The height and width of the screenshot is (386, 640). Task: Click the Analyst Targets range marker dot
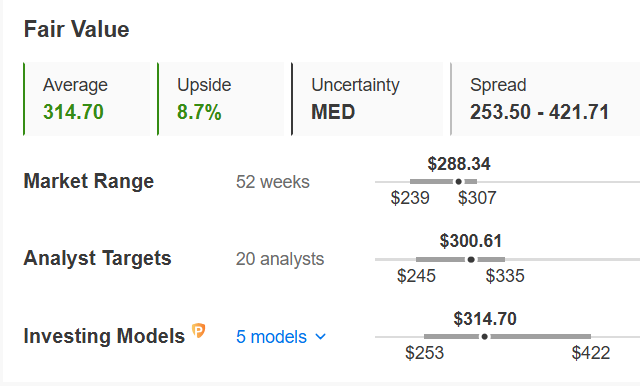(x=471, y=260)
